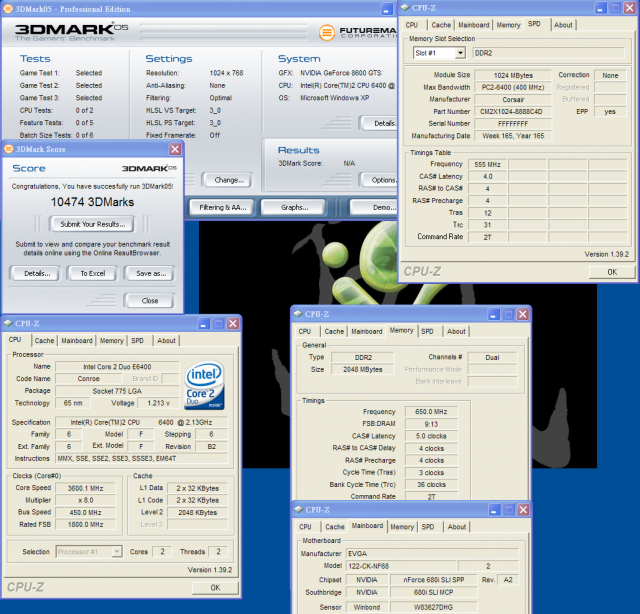Image resolution: width=640 pixels, height=614 pixels.
Task: Select SPD tab in CPU-Z Memory window
Action: (x=427, y=331)
